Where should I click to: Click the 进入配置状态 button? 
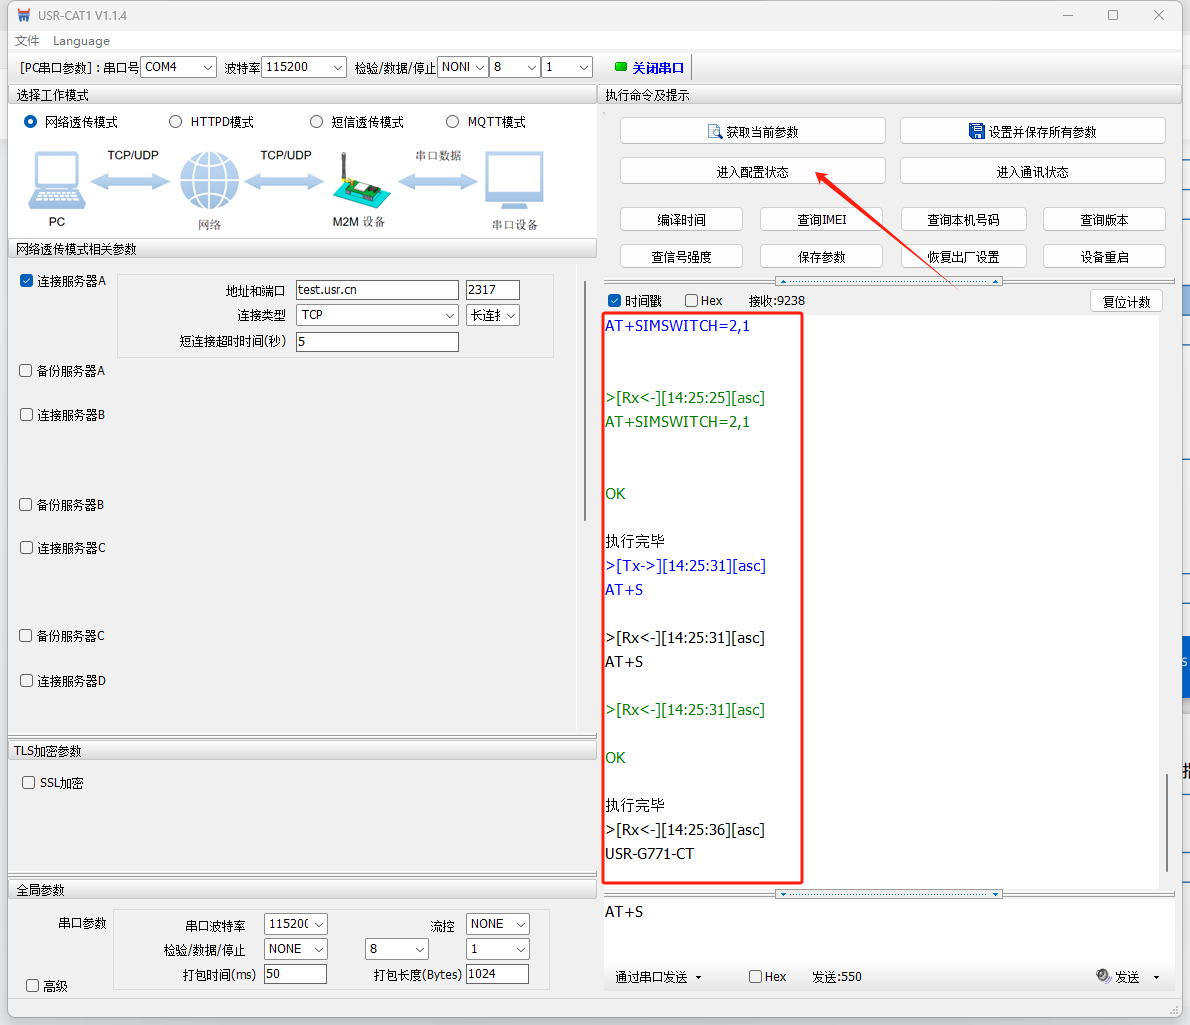coord(752,172)
